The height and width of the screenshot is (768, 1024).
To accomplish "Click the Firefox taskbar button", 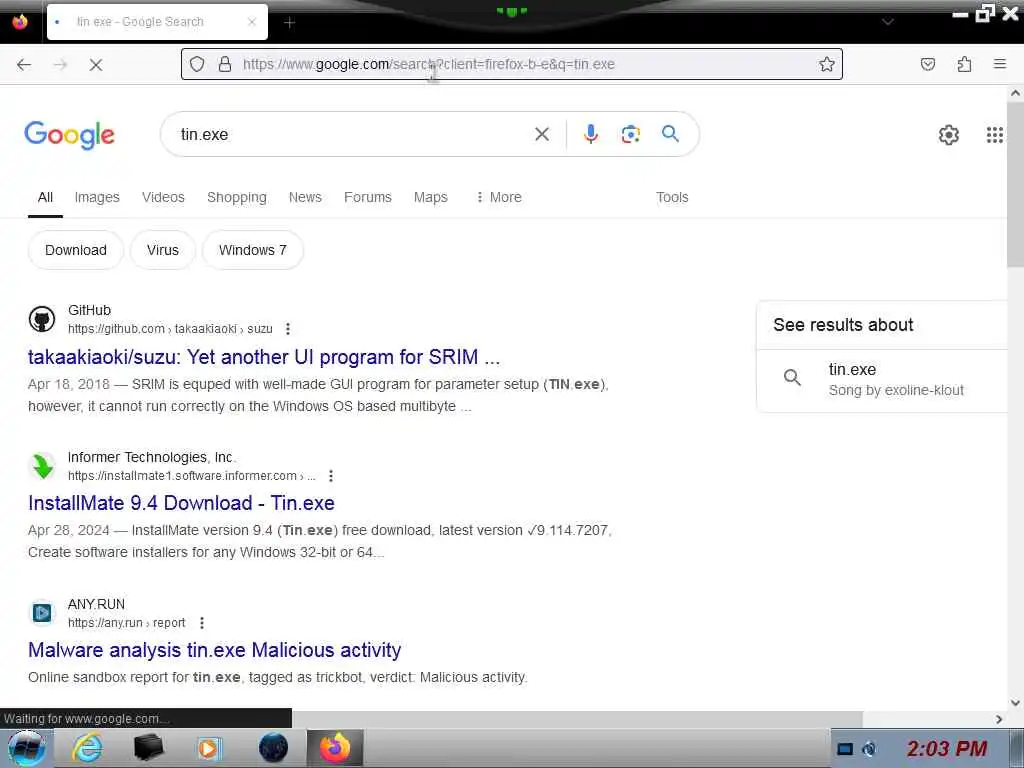I will 334,748.
